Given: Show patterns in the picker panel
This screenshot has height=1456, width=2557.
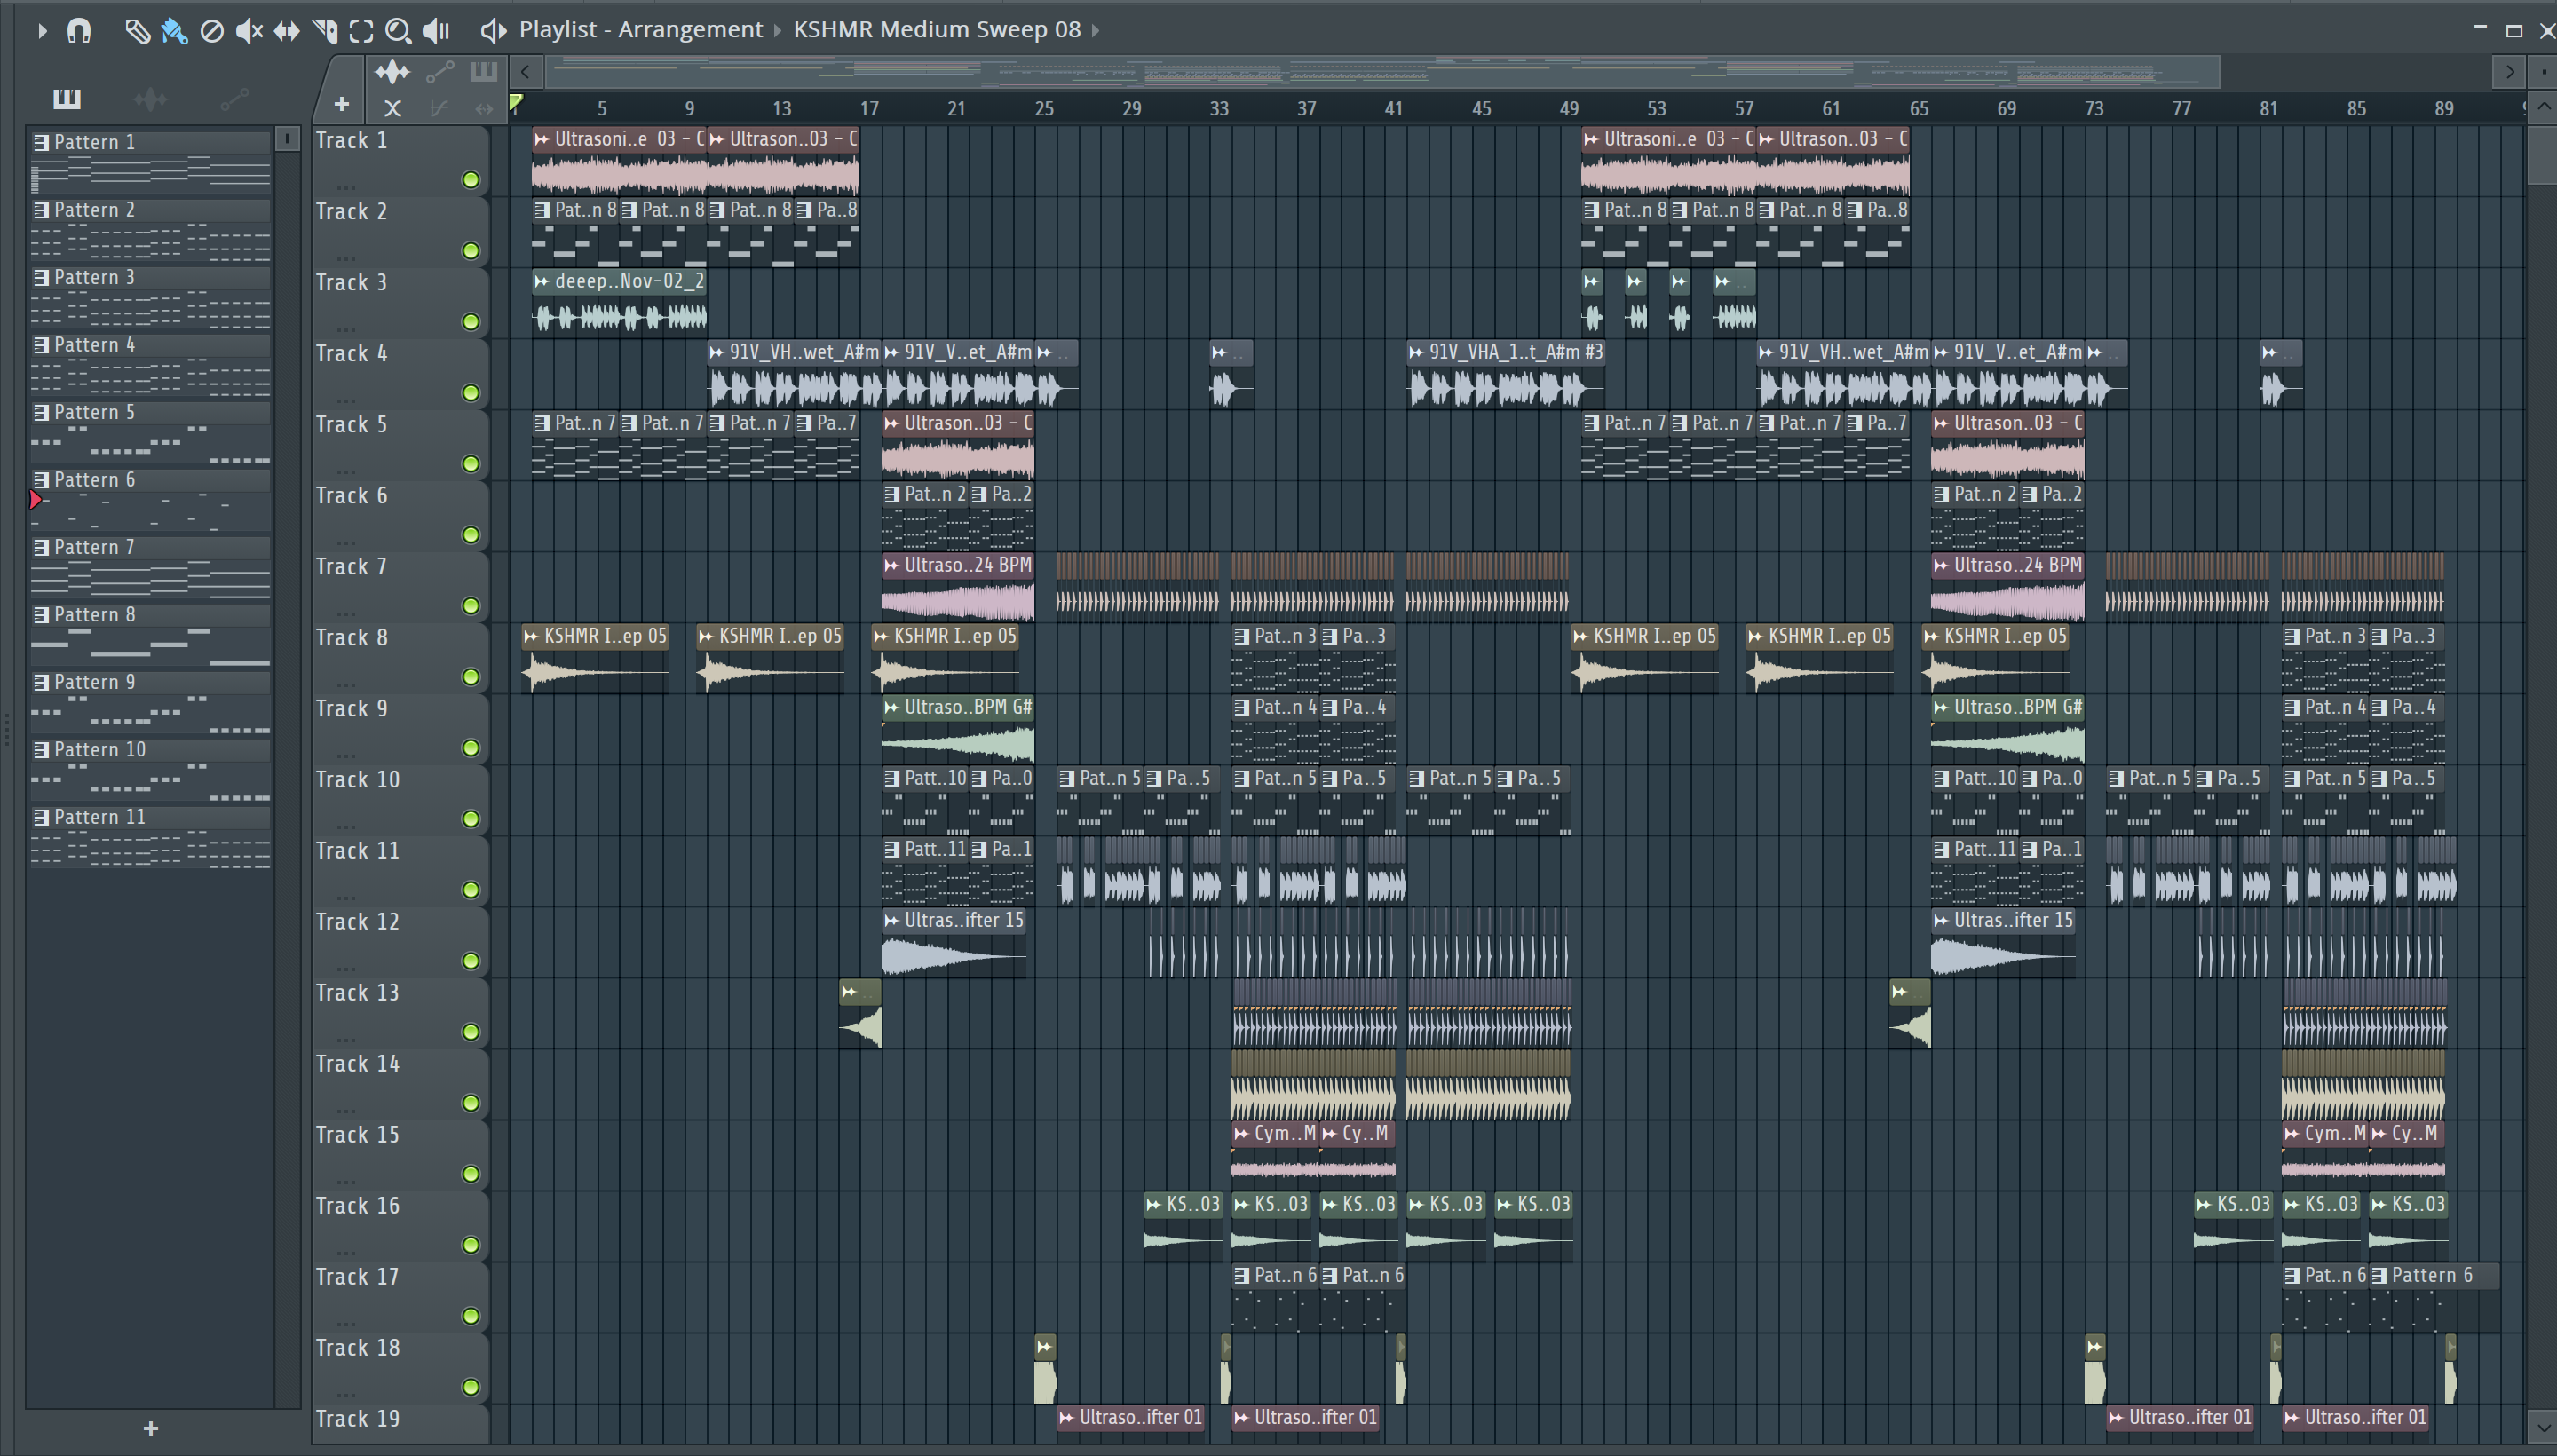Looking at the screenshot, I should pos(67,98).
